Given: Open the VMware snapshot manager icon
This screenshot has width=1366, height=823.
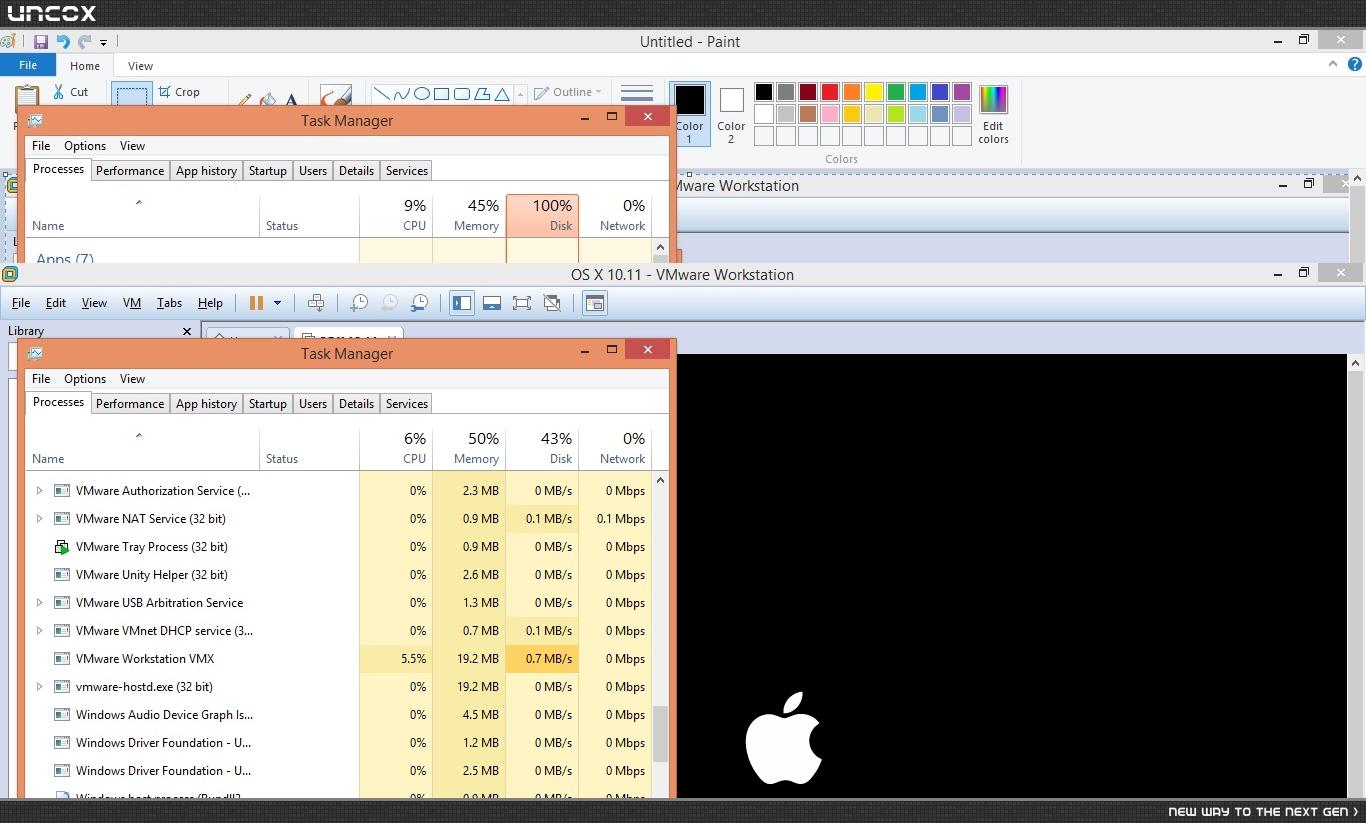Looking at the screenshot, I should coord(420,303).
